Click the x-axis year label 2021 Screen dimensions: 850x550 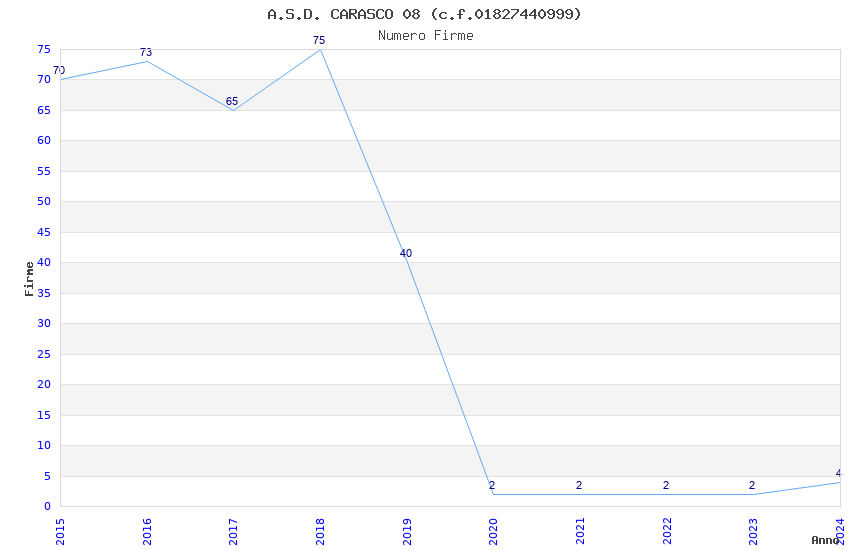coord(580,532)
